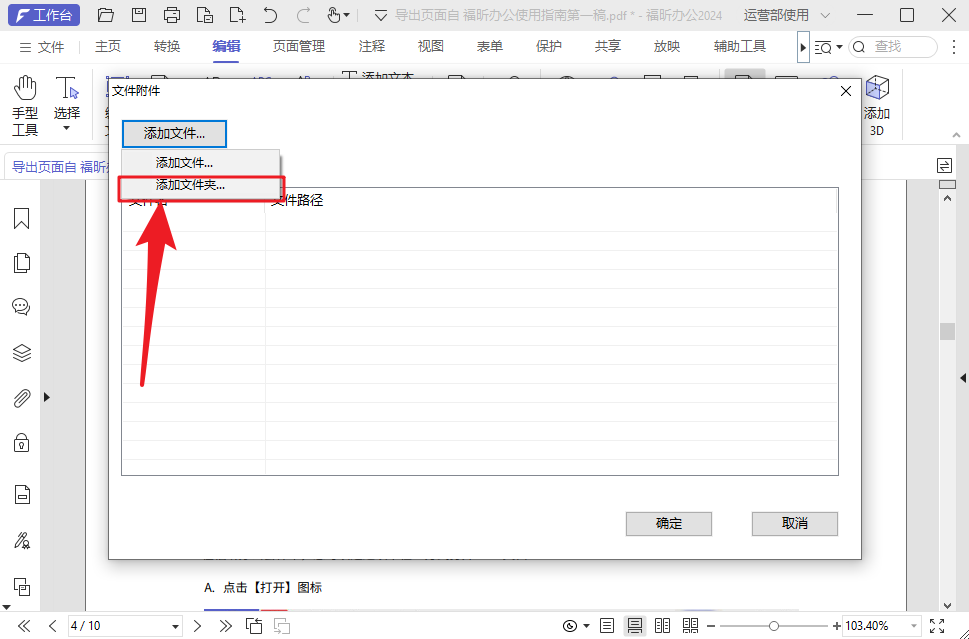Select continuous page view mode
Viewport: 969px width, 639px height.
coord(635,626)
